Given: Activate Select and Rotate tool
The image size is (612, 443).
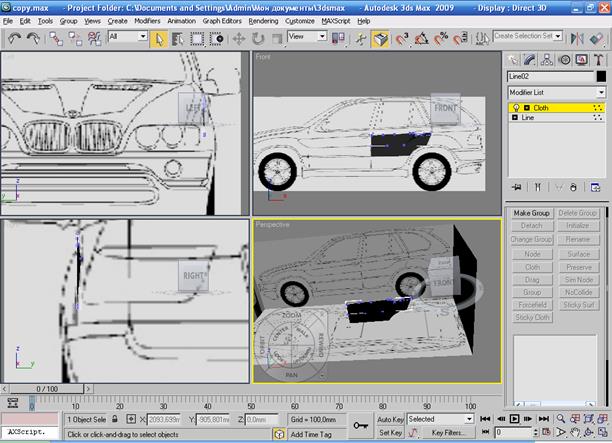Looking at the screenshot, I should [258, 39].
